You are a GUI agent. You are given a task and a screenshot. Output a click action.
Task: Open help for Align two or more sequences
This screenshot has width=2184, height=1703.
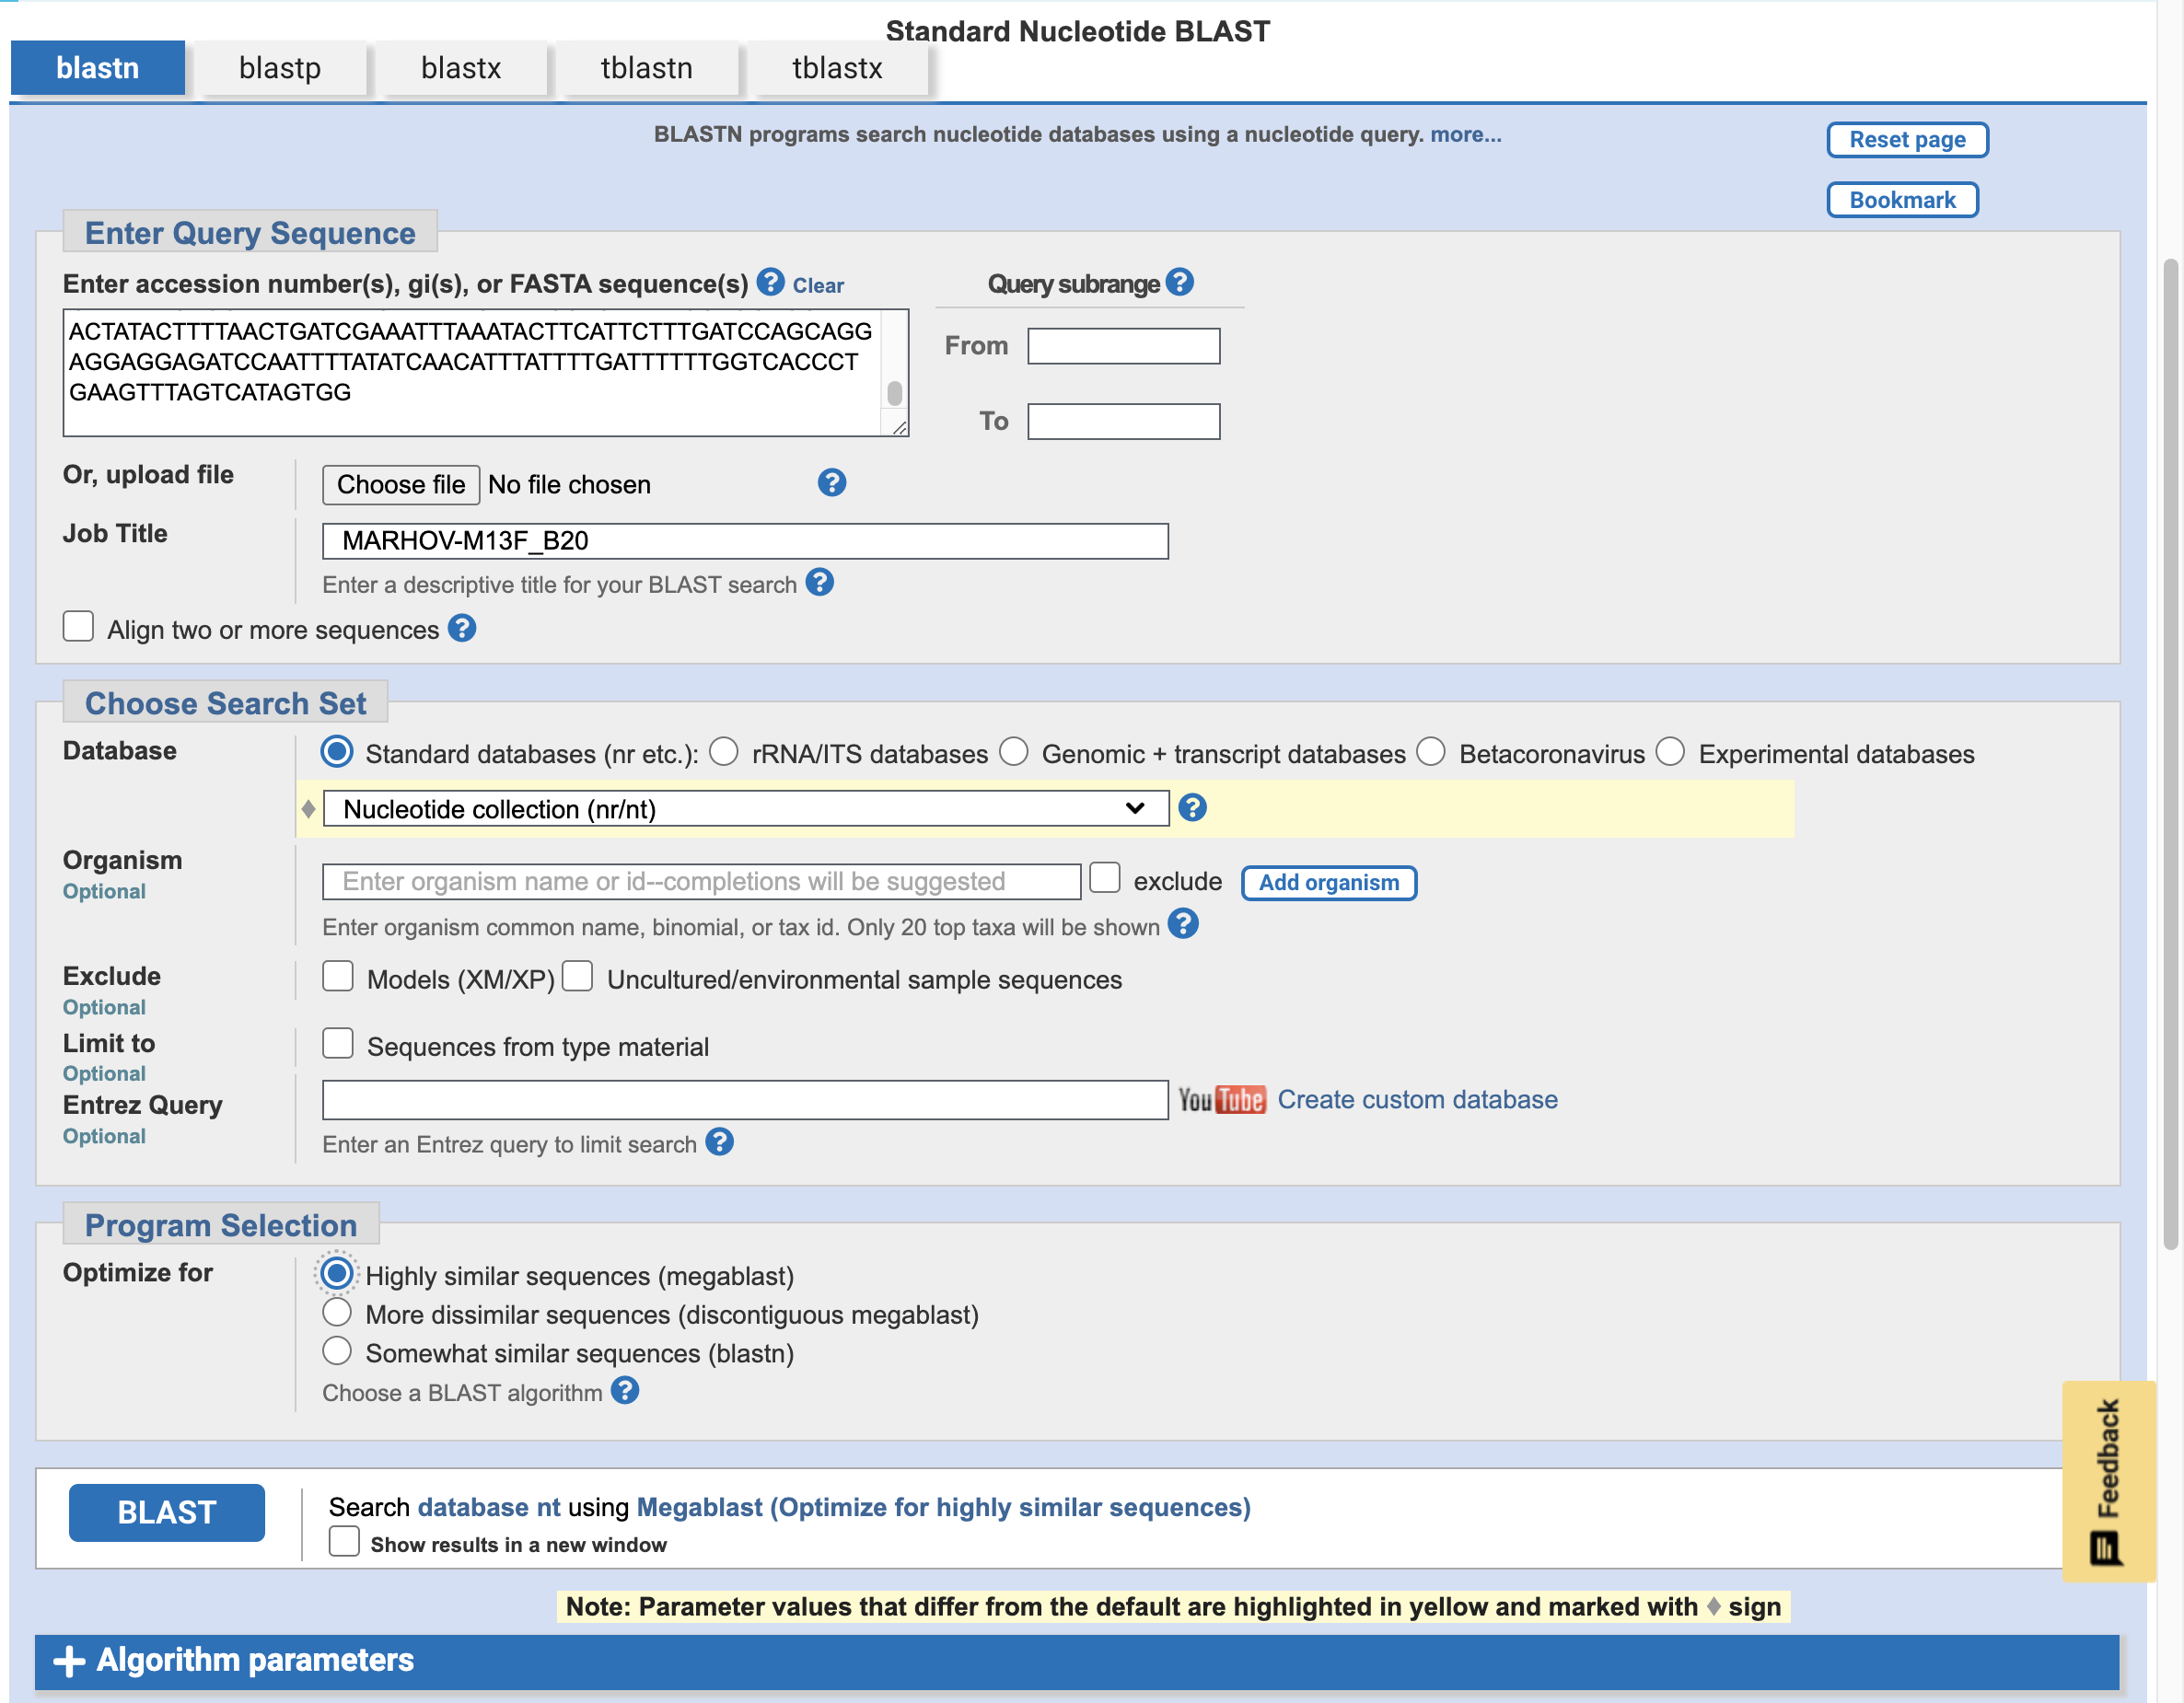461,628
